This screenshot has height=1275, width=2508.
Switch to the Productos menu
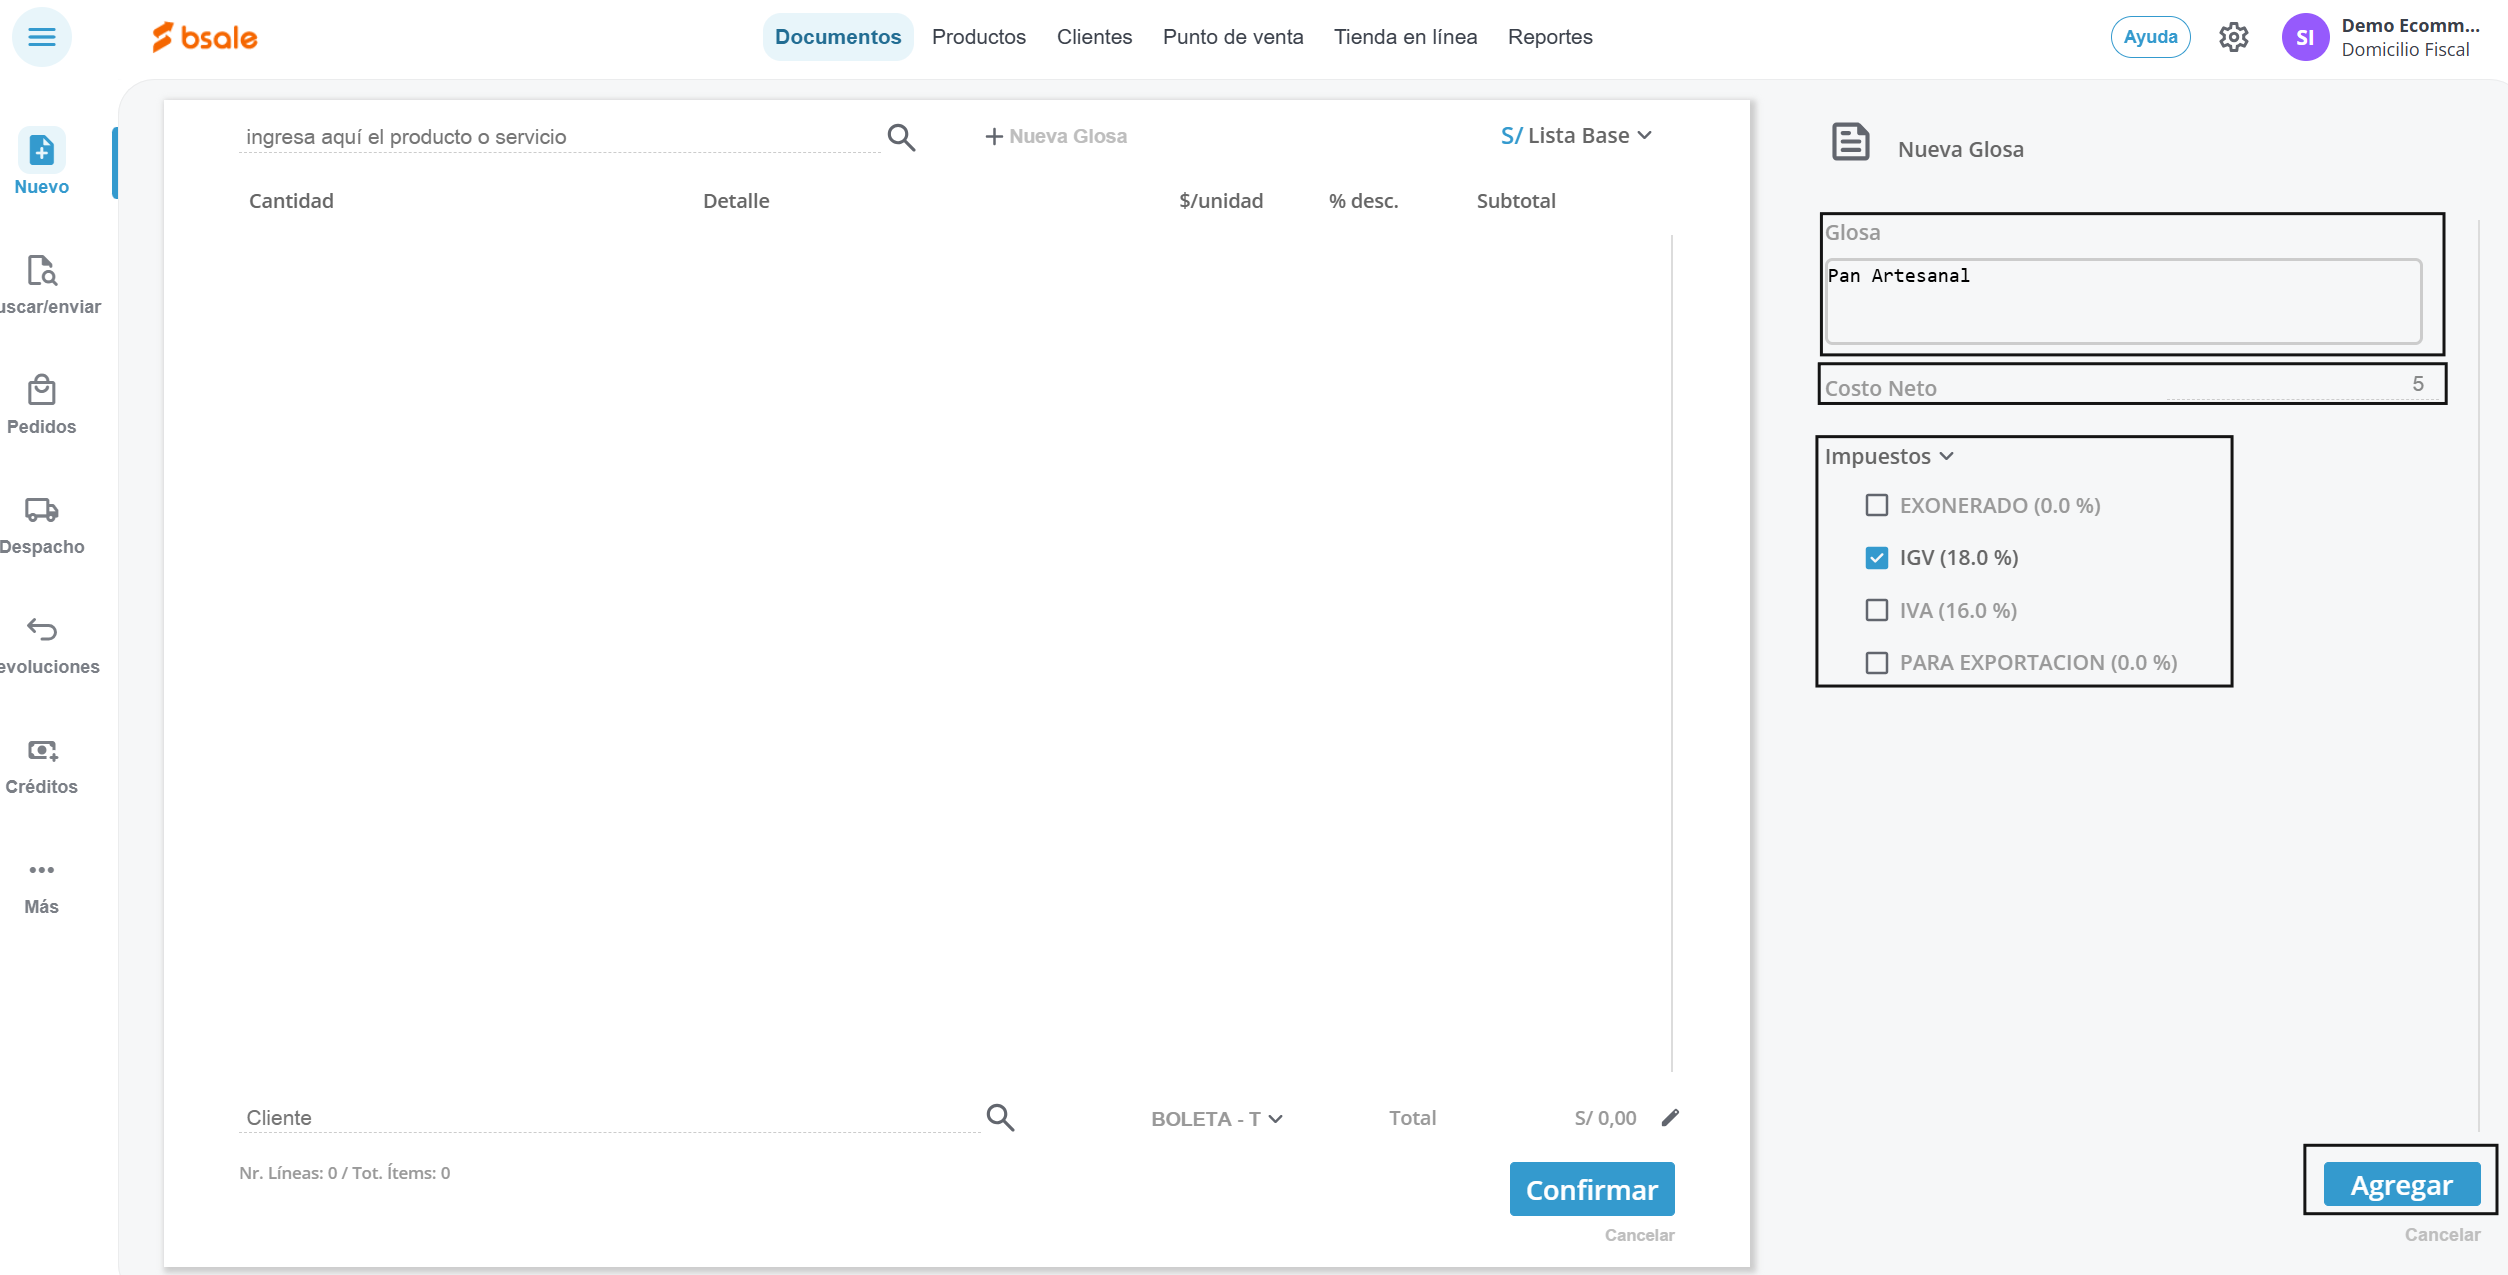tap(978, 37)
